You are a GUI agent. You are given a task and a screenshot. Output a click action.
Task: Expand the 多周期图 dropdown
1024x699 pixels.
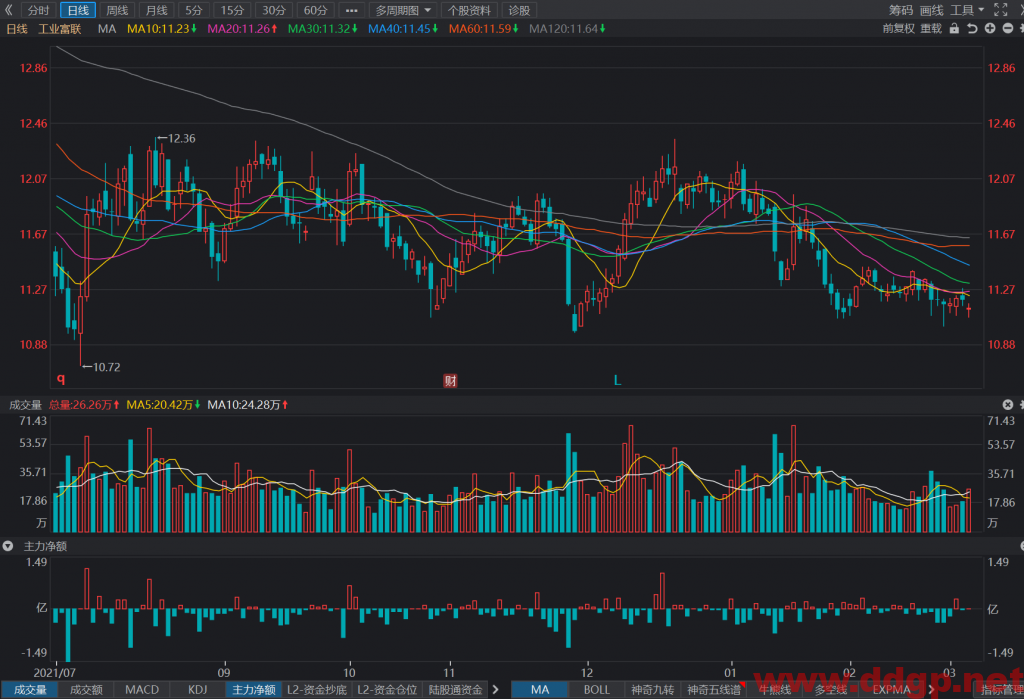[403, 10]
